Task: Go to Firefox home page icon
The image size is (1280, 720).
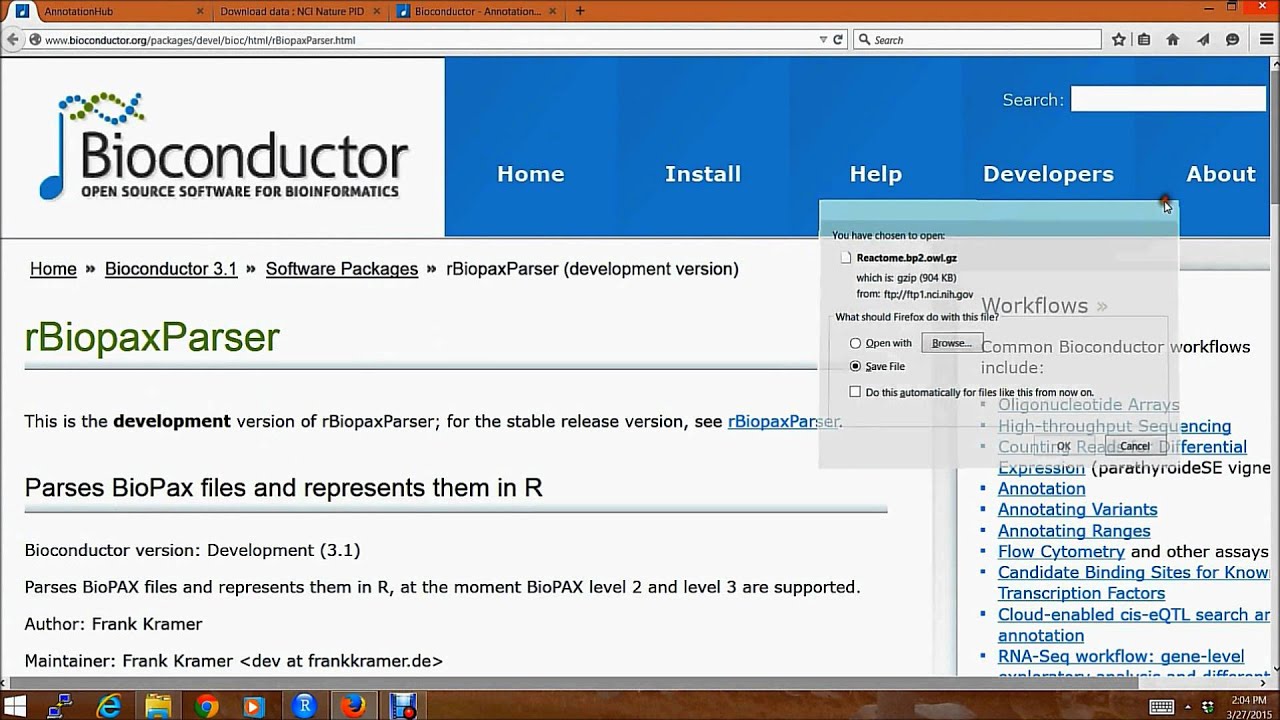Action: coord(1173,40)
